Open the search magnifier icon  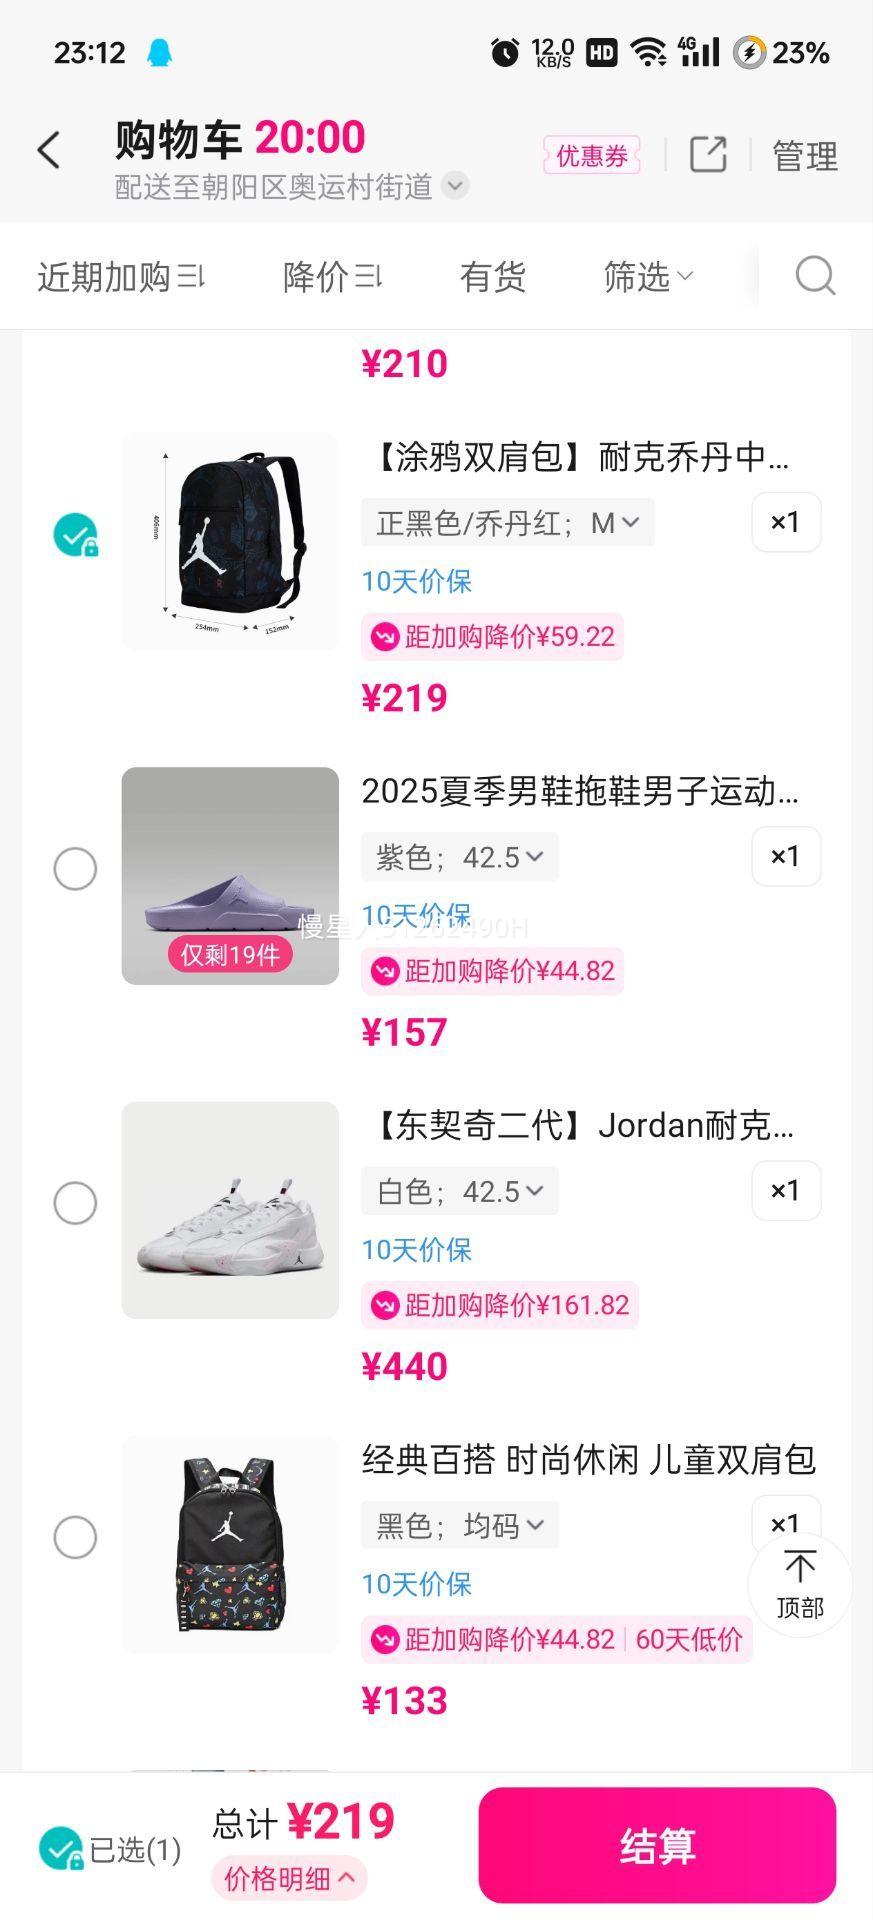(x=814, y=276)
